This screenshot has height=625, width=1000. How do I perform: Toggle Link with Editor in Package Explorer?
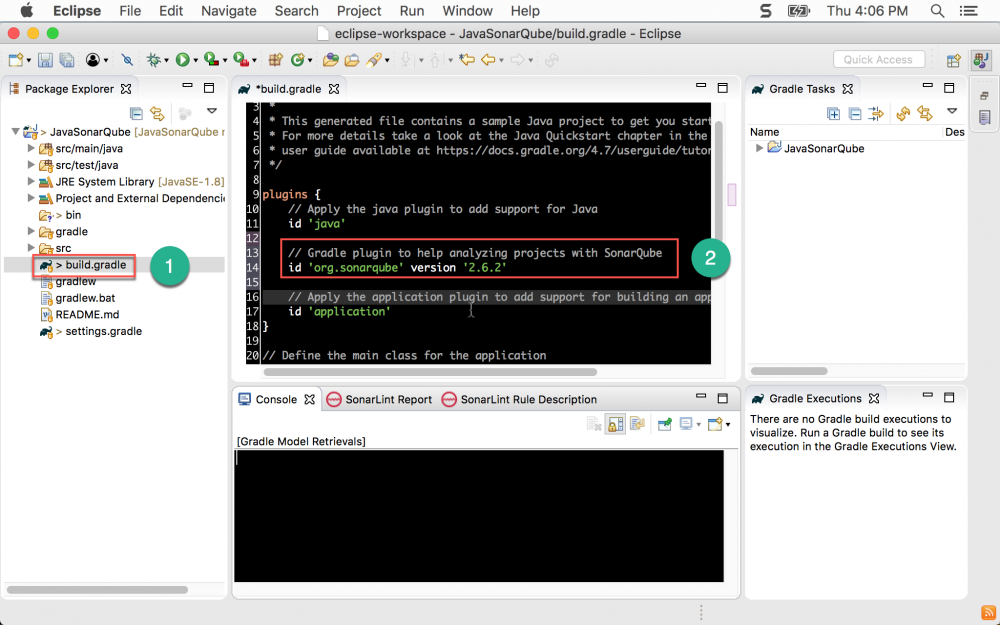point(157,114)
